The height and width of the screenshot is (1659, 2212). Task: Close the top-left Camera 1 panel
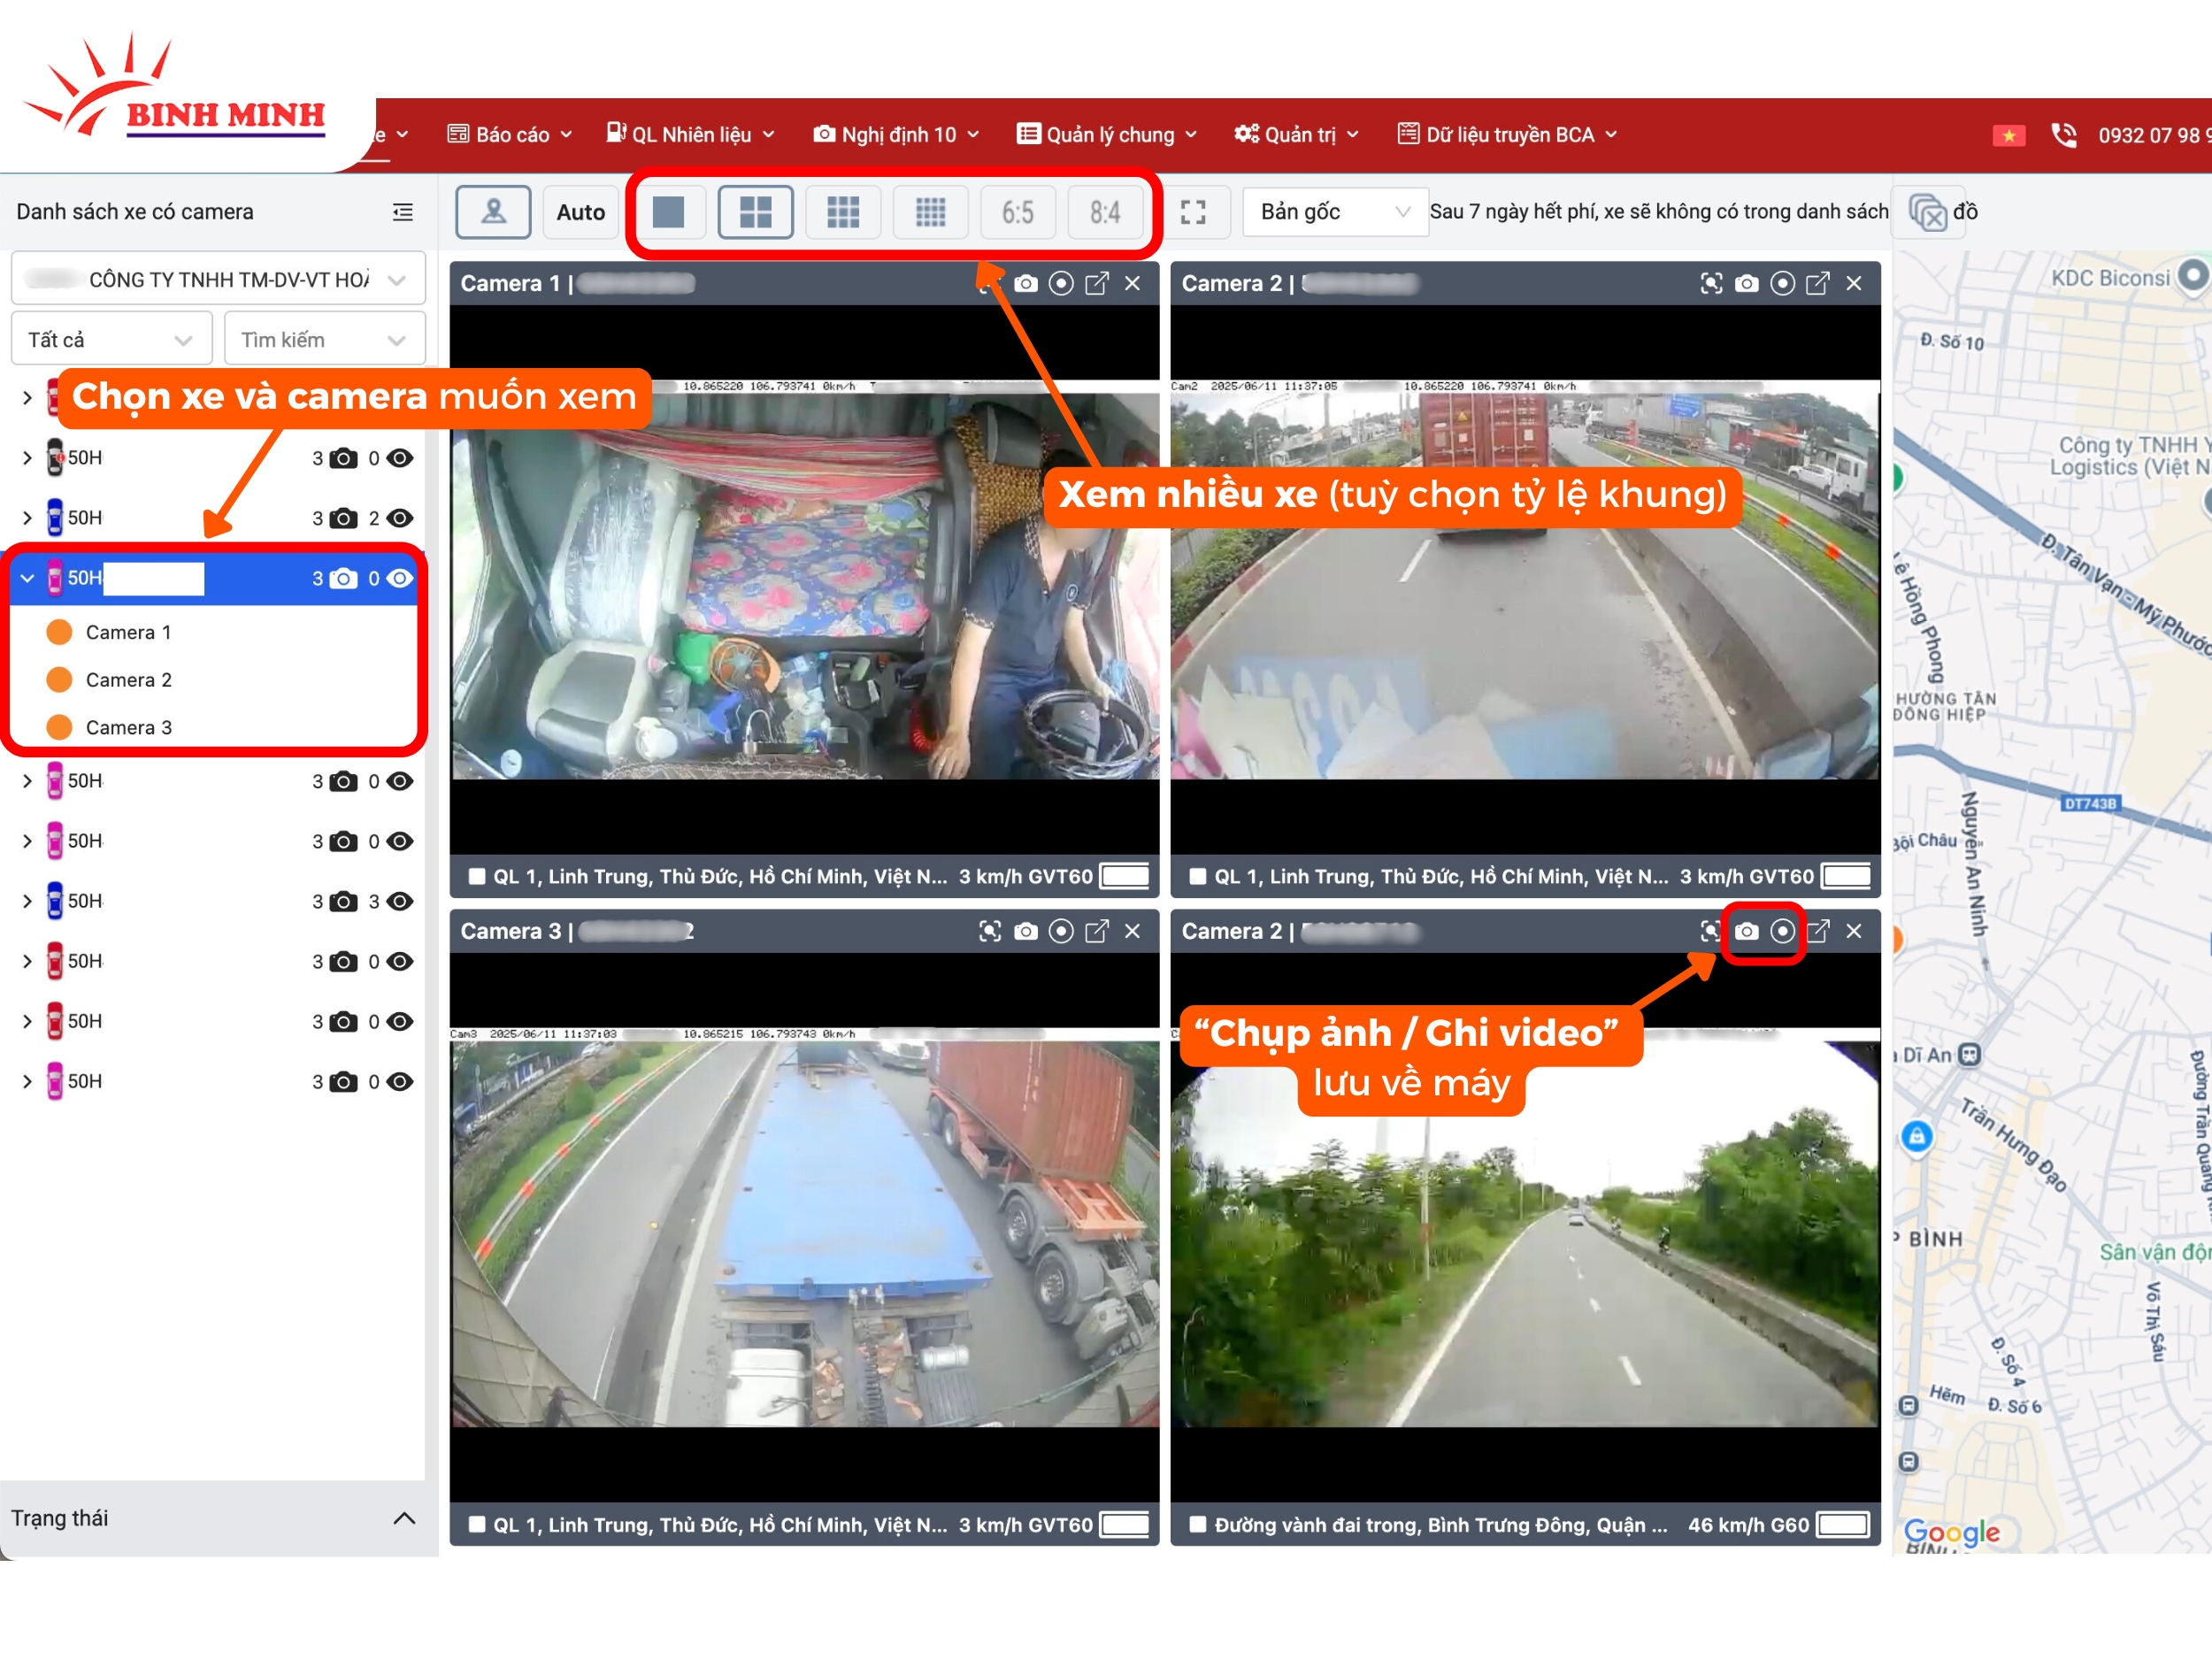coord(1133,284)
